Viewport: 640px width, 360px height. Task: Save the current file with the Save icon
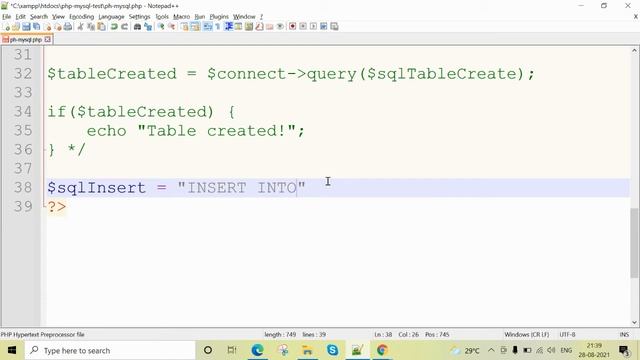26,27
